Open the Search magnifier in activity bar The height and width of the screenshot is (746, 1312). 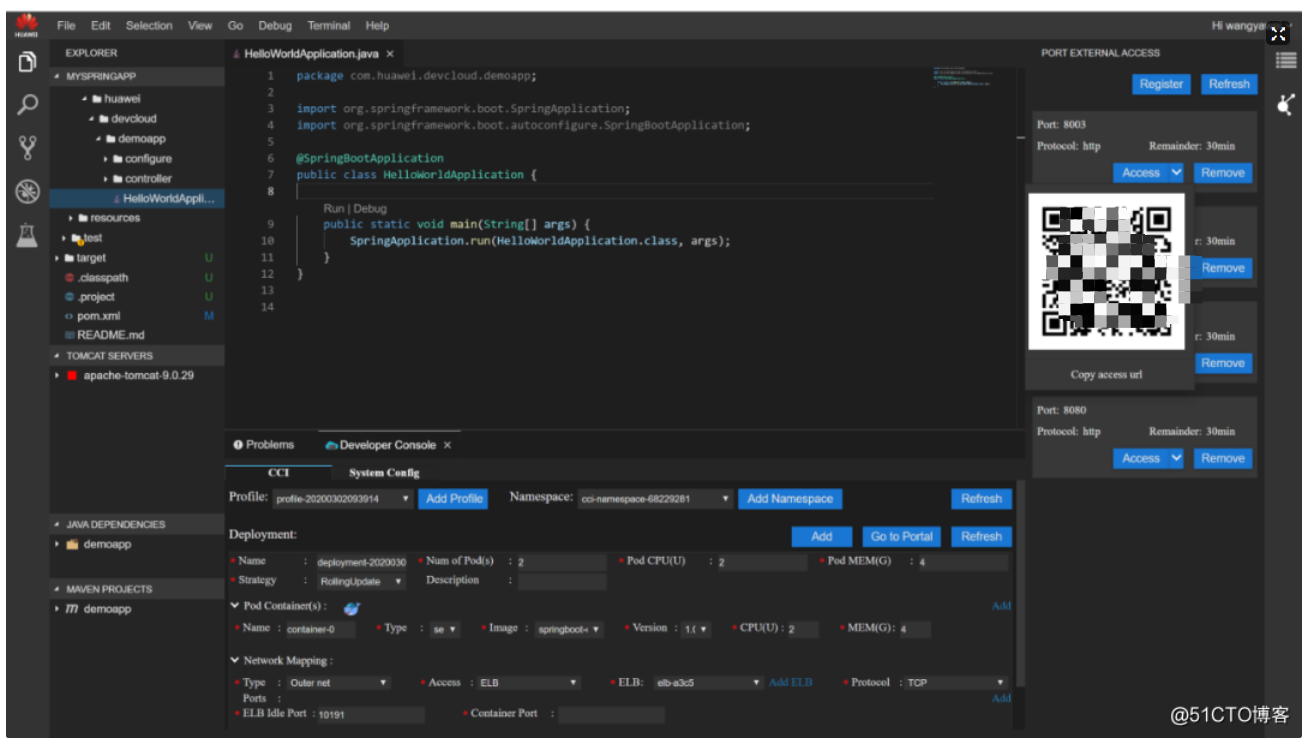[27, 105]
